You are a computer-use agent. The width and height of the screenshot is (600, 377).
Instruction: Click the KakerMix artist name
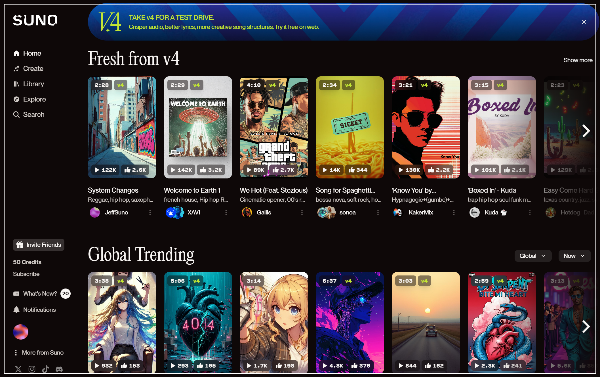click(421, 212)
